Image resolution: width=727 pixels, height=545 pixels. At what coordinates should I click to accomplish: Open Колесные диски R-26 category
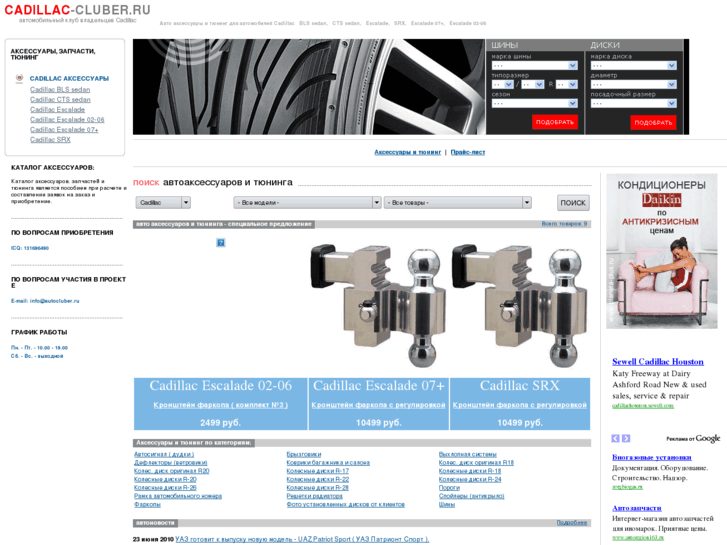165,488
